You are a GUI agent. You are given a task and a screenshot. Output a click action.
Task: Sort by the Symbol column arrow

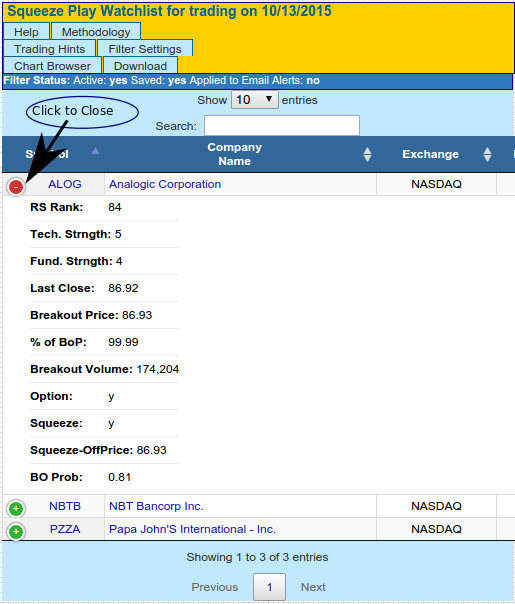(95, 151)
